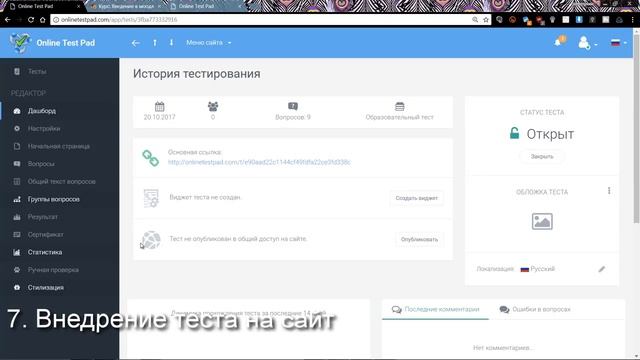Click the globe icon for publishing
Viewport: 640px width, 360px height.
151,240
